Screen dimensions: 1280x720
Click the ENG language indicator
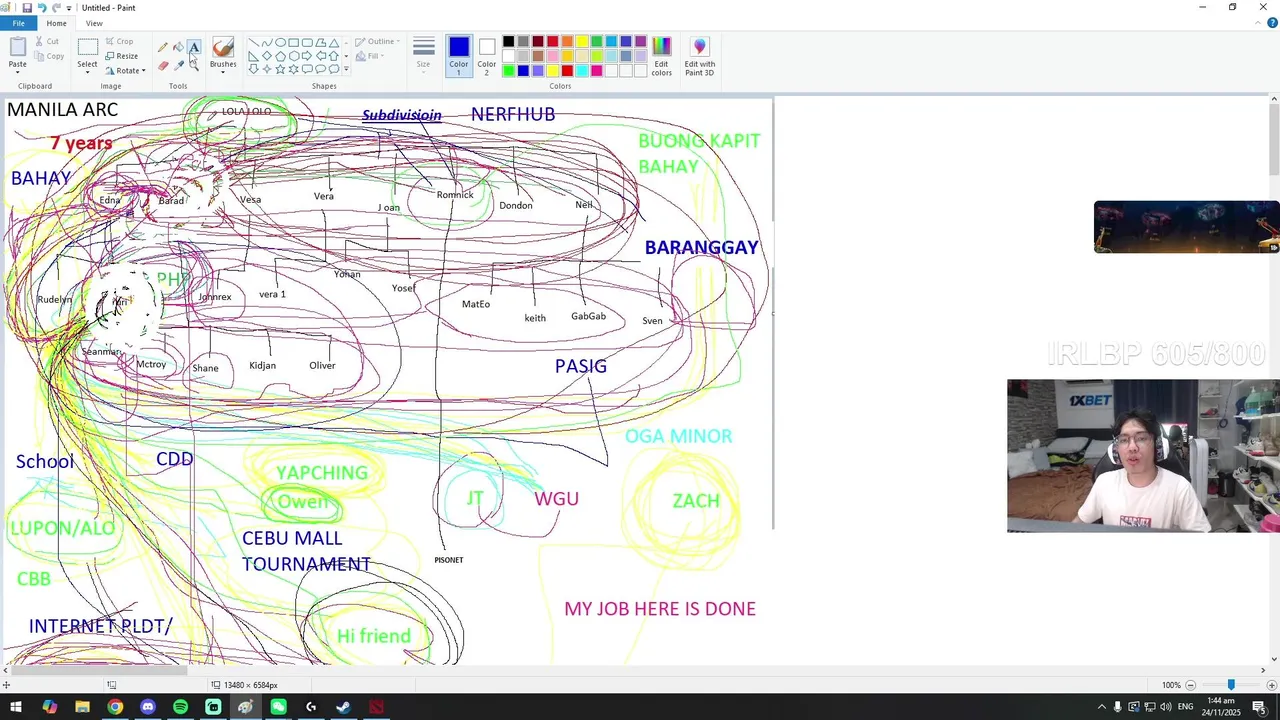(1187, 707)
